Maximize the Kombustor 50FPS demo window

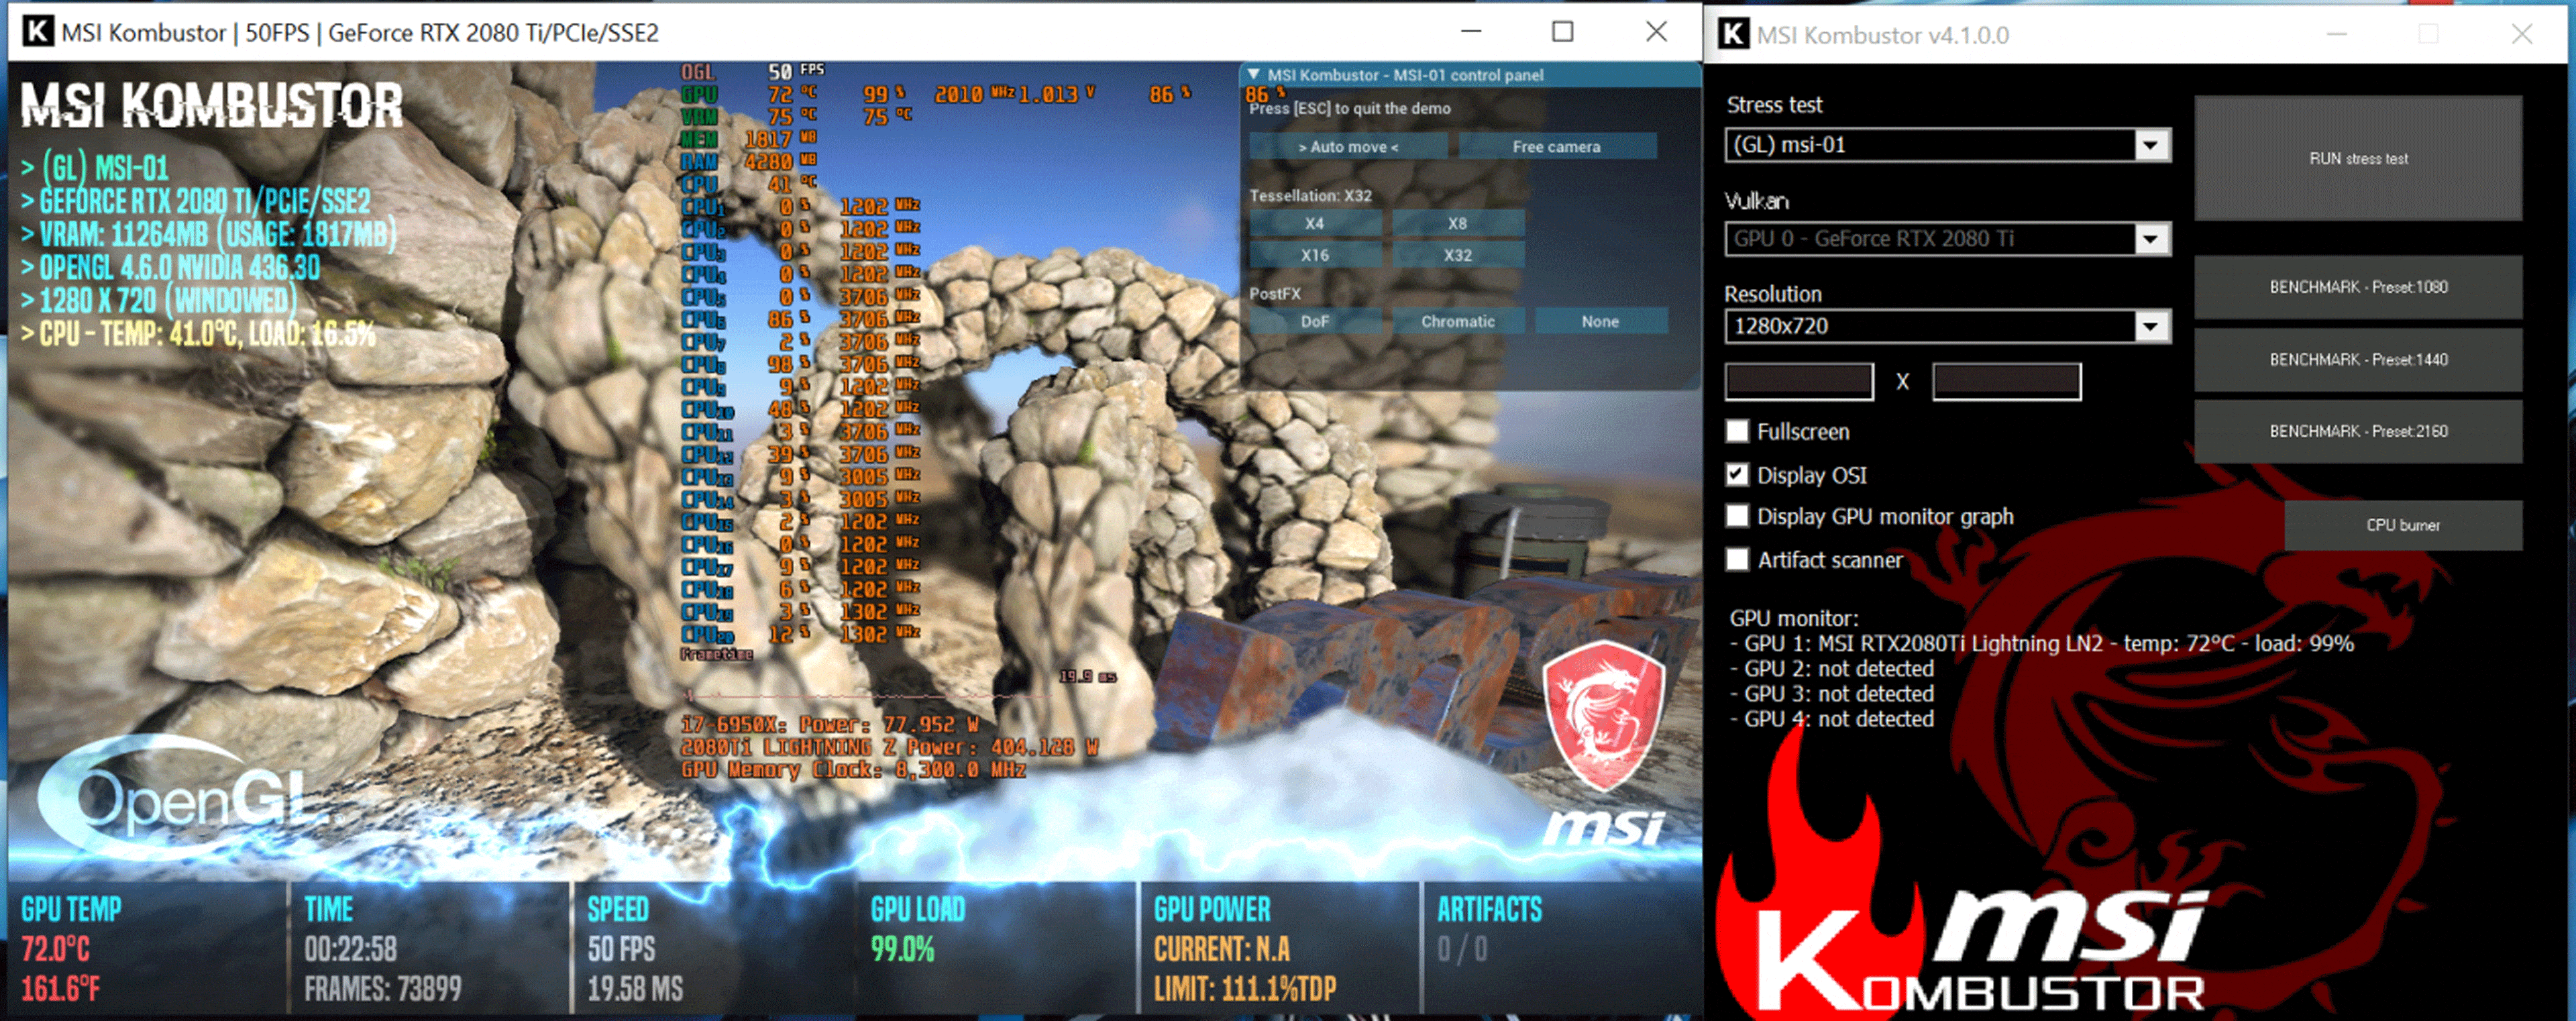(1562, 32)
